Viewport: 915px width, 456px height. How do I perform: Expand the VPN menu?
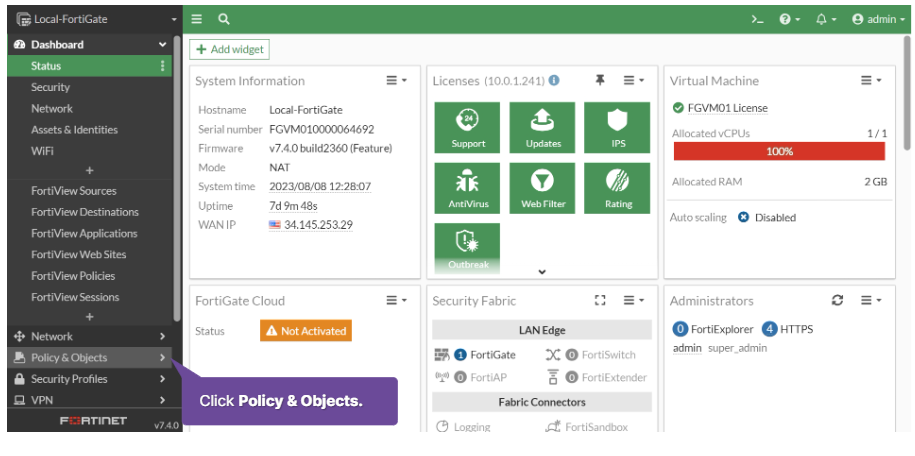(x=89, y=400)
